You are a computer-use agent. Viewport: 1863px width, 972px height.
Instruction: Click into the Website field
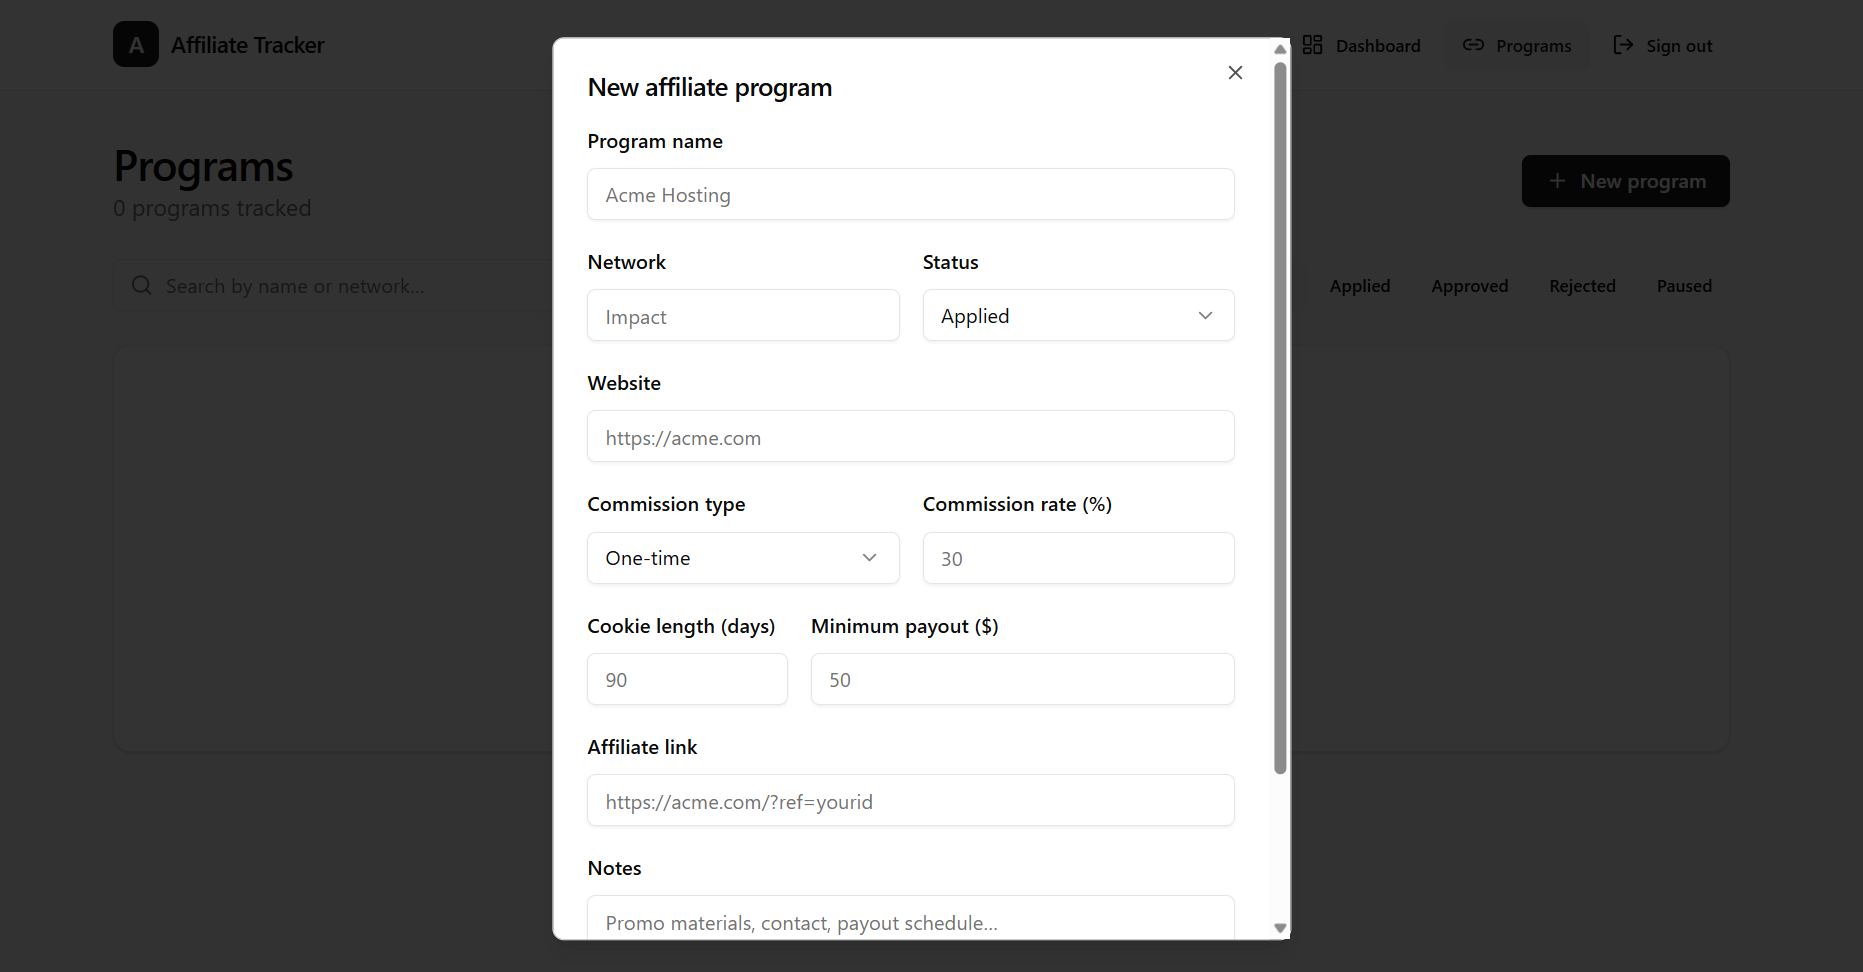pyautogui.click(x=911, y=437)
